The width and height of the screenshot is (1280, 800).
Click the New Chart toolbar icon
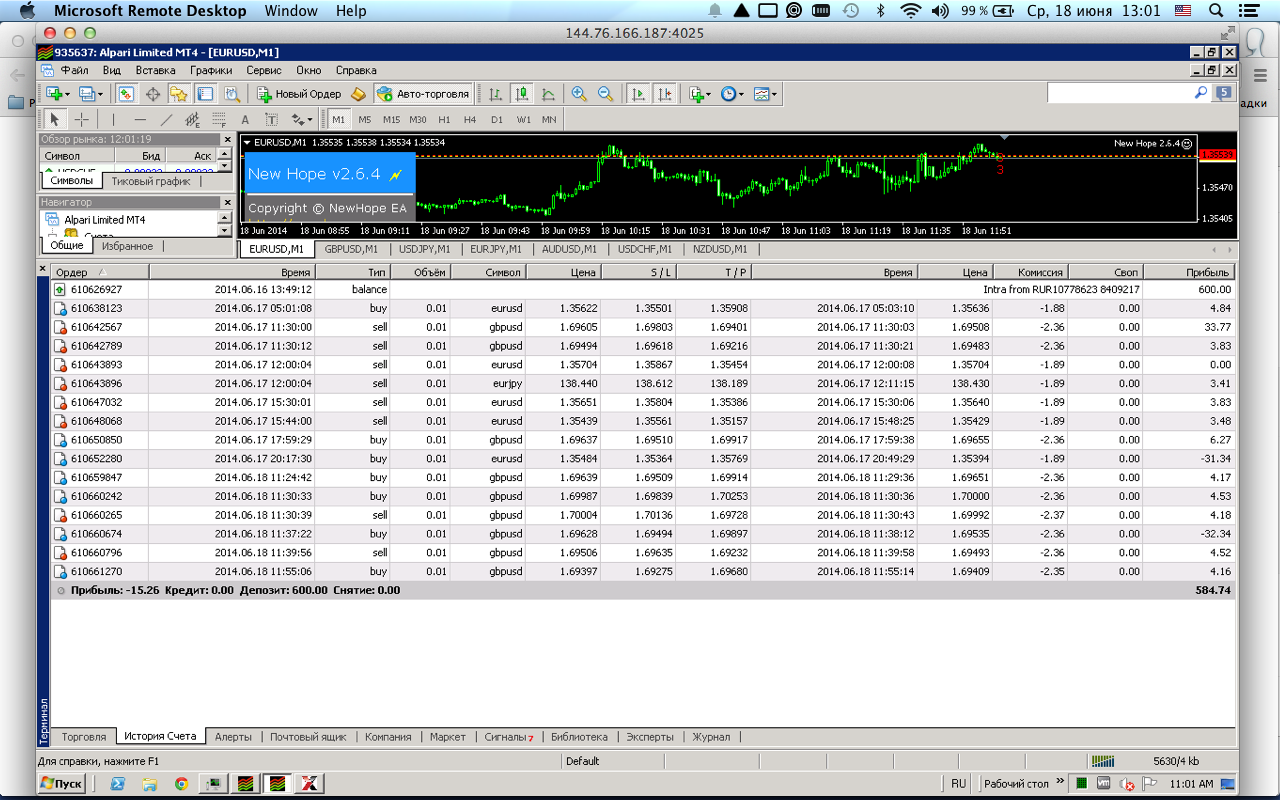point(54,94)
